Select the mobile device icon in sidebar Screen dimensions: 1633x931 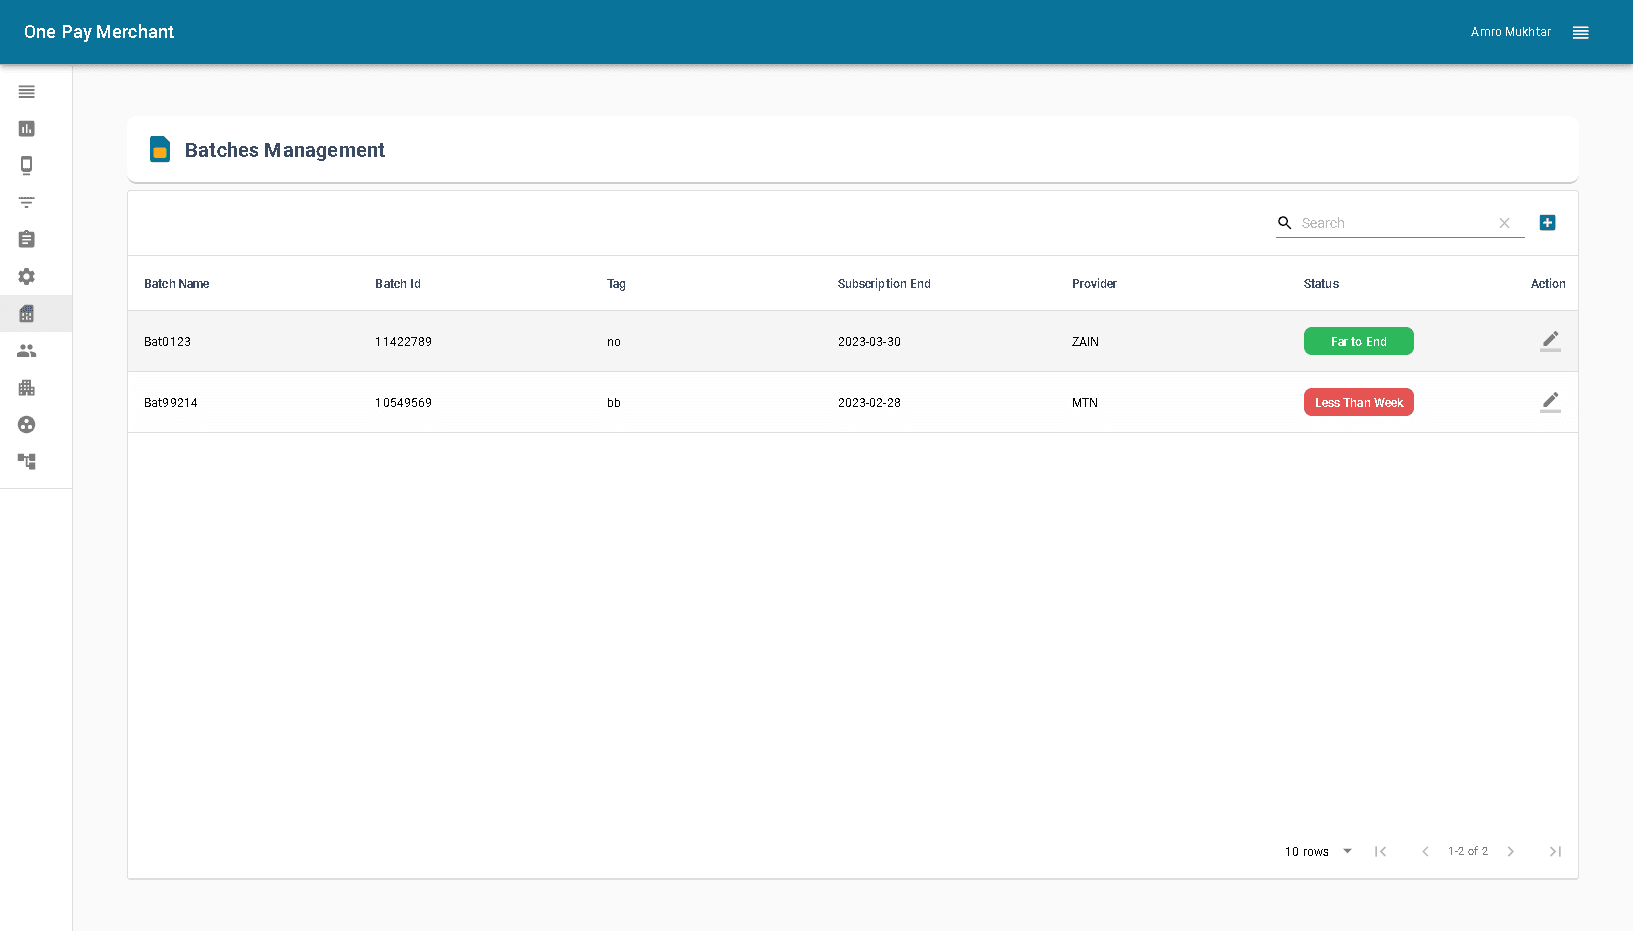click(x=26, y=165)
